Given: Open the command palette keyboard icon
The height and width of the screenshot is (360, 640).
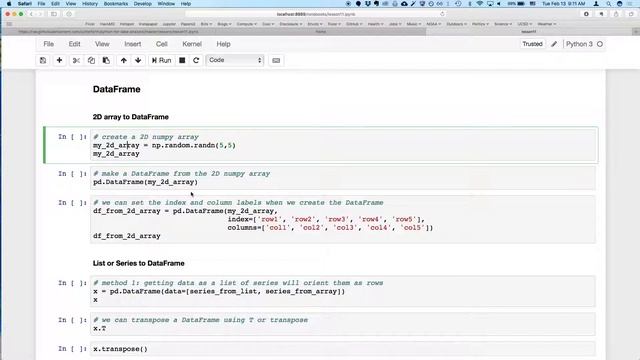Looking at the screenshot, I should pyautogui.click(x=276, y=60).
